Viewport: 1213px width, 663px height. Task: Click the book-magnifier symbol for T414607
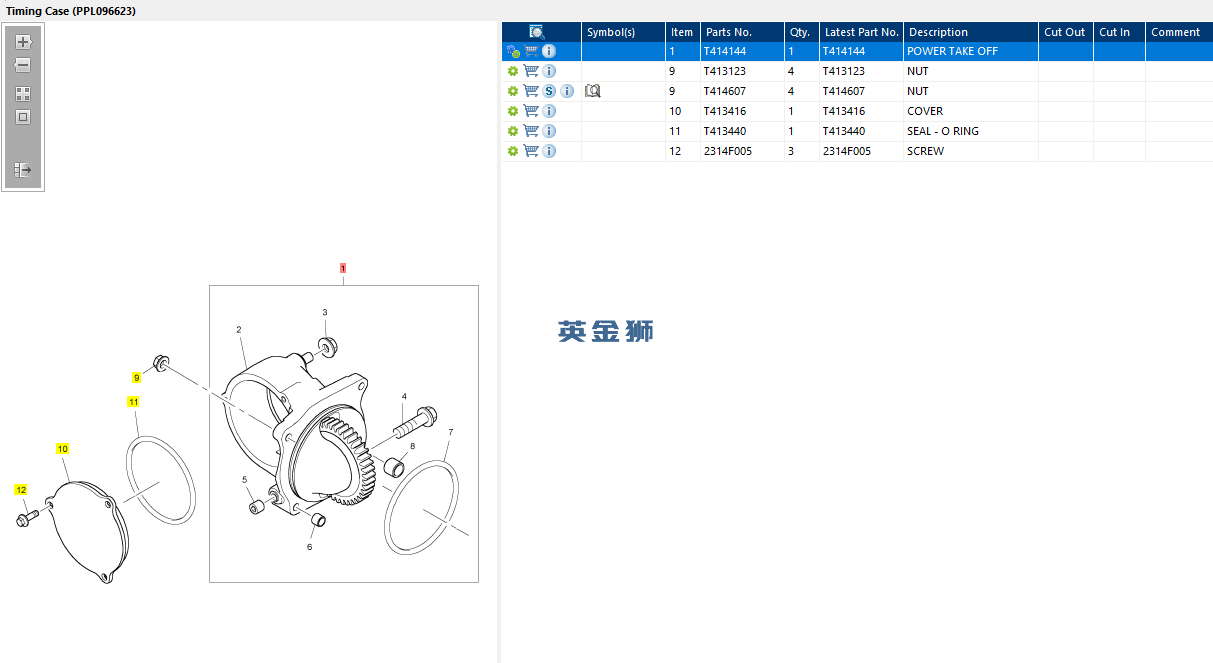pos(592,91)
